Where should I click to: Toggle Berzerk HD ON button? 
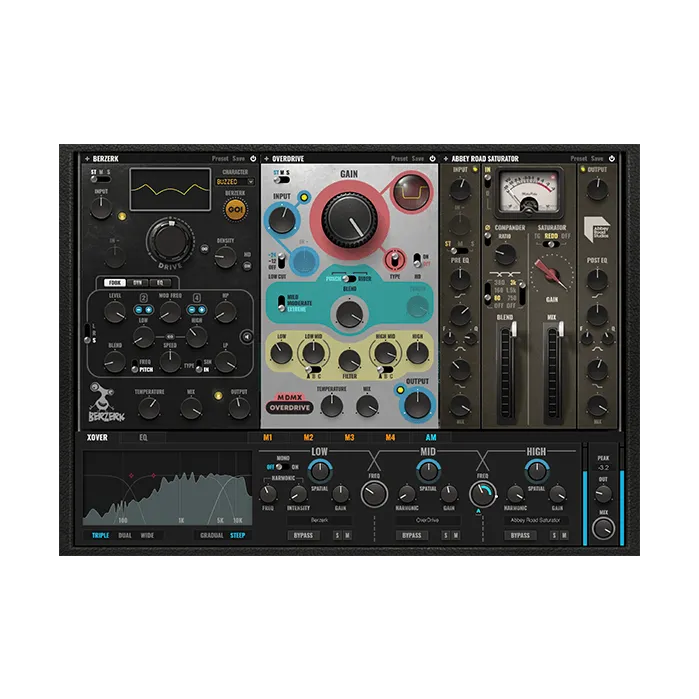pos(247,266)
